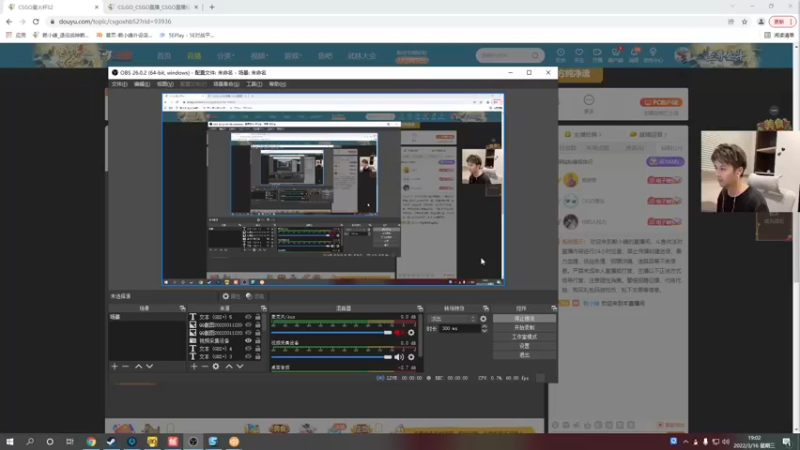
Task: Bookmark this page with the star icon
Action: [744, 21]
